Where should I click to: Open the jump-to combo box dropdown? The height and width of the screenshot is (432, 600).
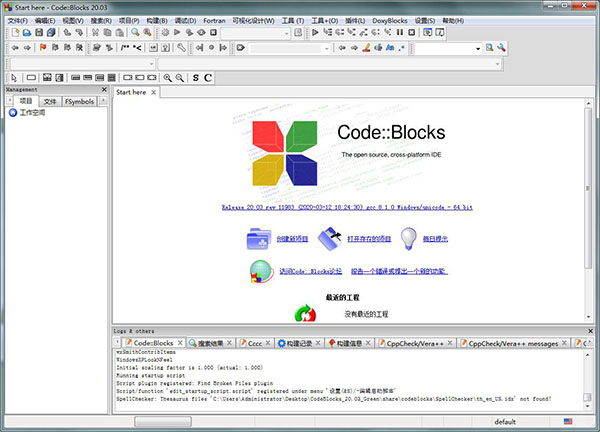coord(326,49)
